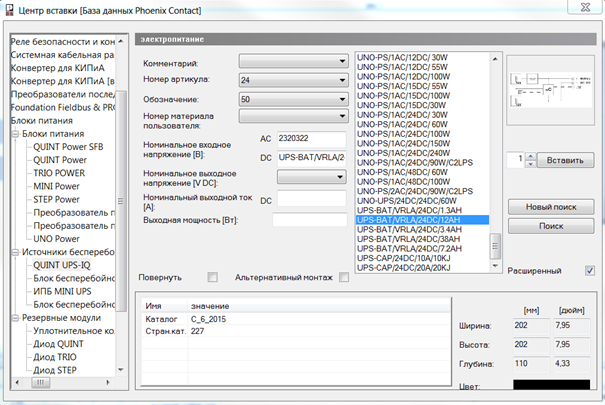605x405 pixels.
Task: Select UPS-BAT/VRLA/24DC/3.4AH in list
Action: 409,229
